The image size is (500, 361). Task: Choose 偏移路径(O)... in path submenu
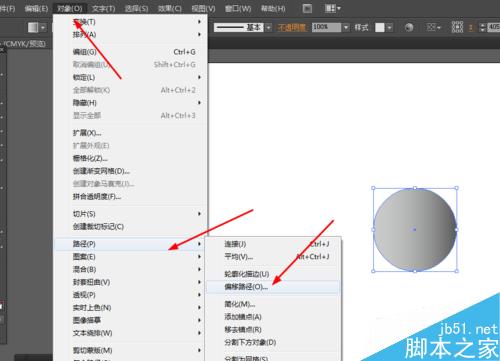coord(273,287)
